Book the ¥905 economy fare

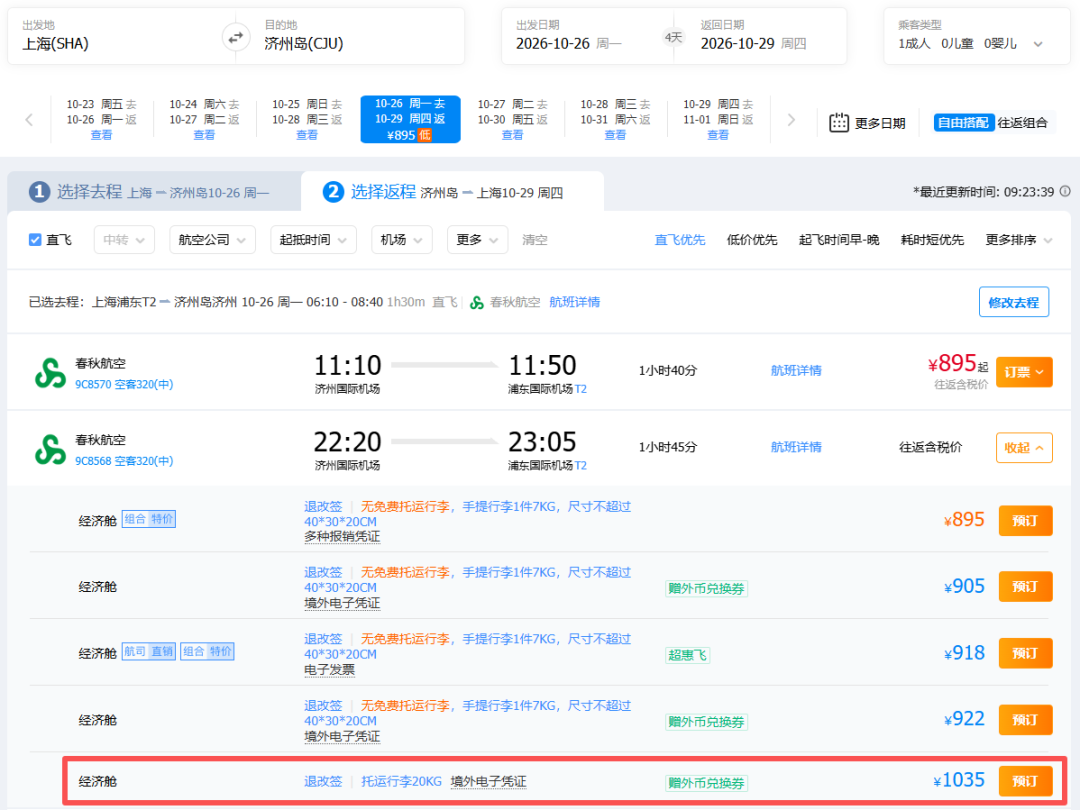pos(1026,587)
